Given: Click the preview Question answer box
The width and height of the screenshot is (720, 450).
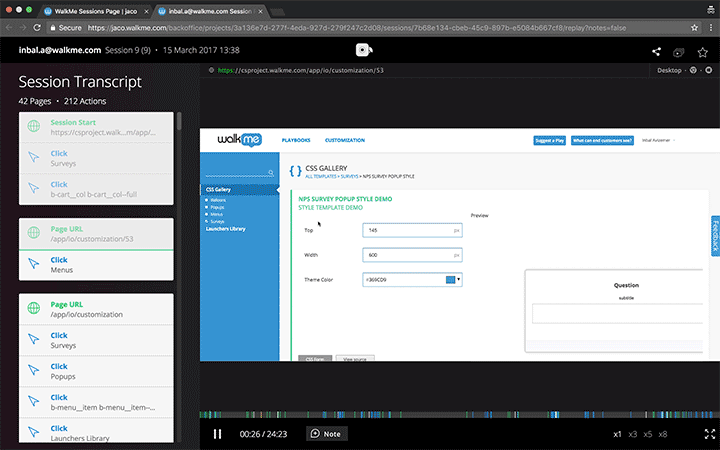Looking at the screenshot, I should (x=617, y=314).
